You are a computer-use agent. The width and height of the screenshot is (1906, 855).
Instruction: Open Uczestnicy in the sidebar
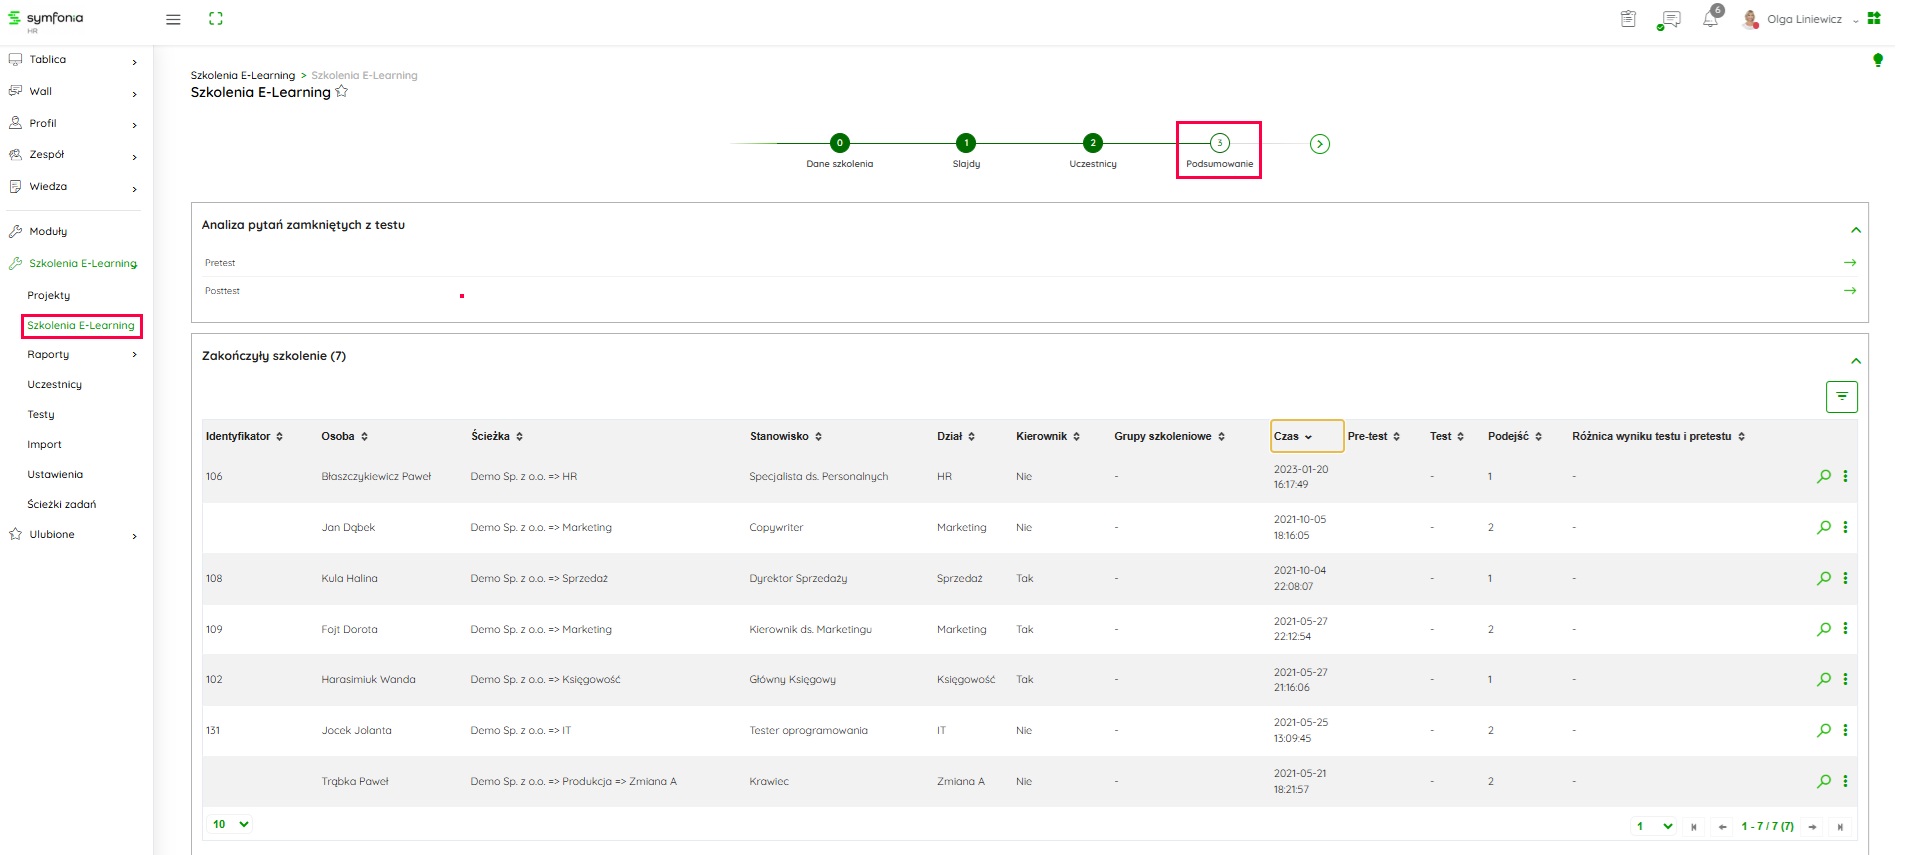(x=55, y=384)
